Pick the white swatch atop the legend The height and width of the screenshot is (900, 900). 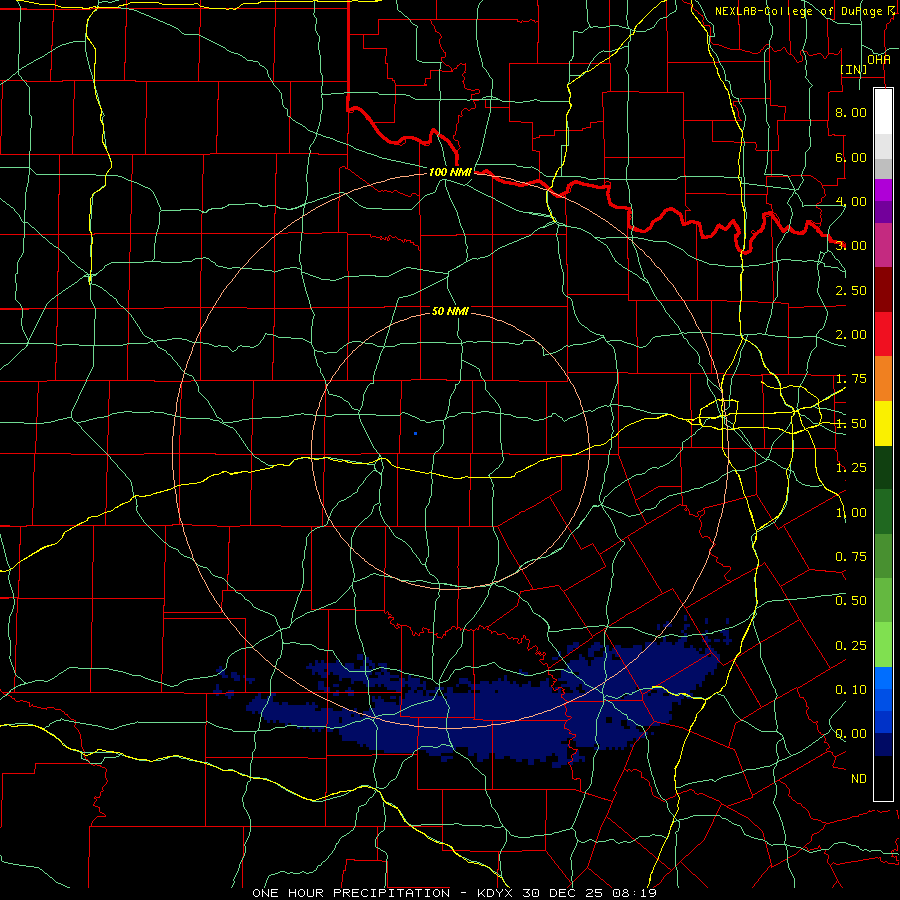coord(883,112)
